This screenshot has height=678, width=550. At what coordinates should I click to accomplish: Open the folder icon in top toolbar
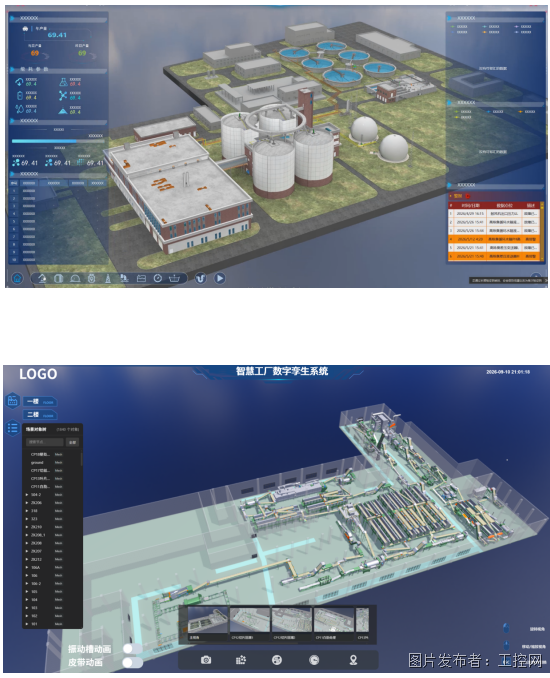(141, 278)
